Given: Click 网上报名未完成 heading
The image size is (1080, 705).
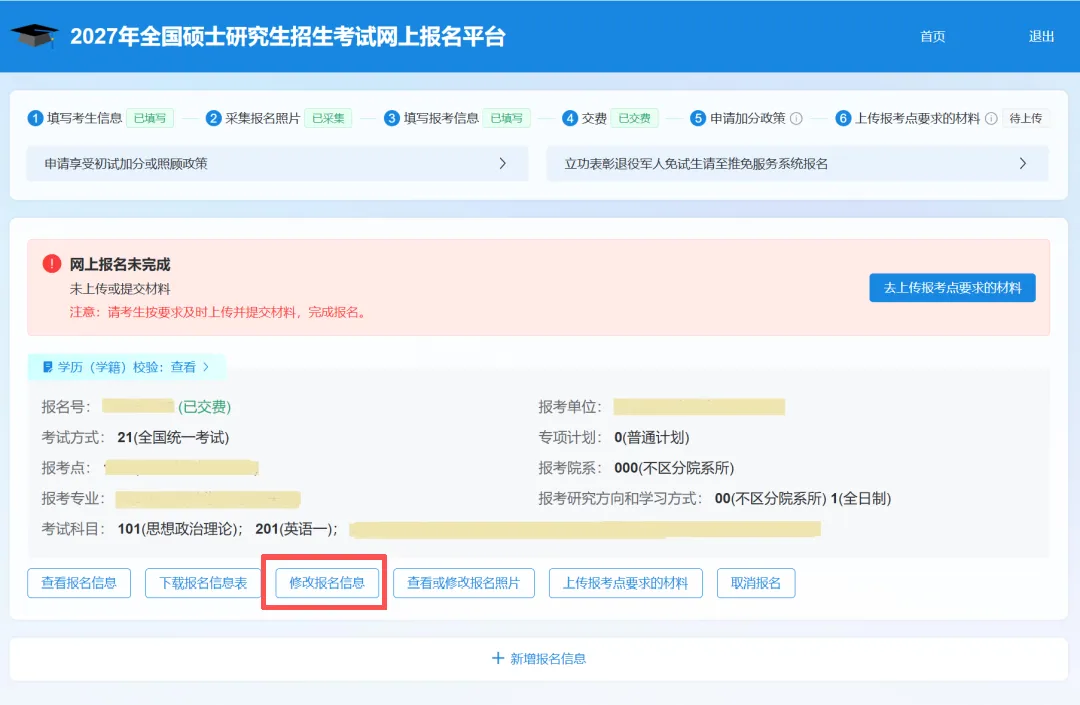Looking at the screenshot, I should click(120, 264).
